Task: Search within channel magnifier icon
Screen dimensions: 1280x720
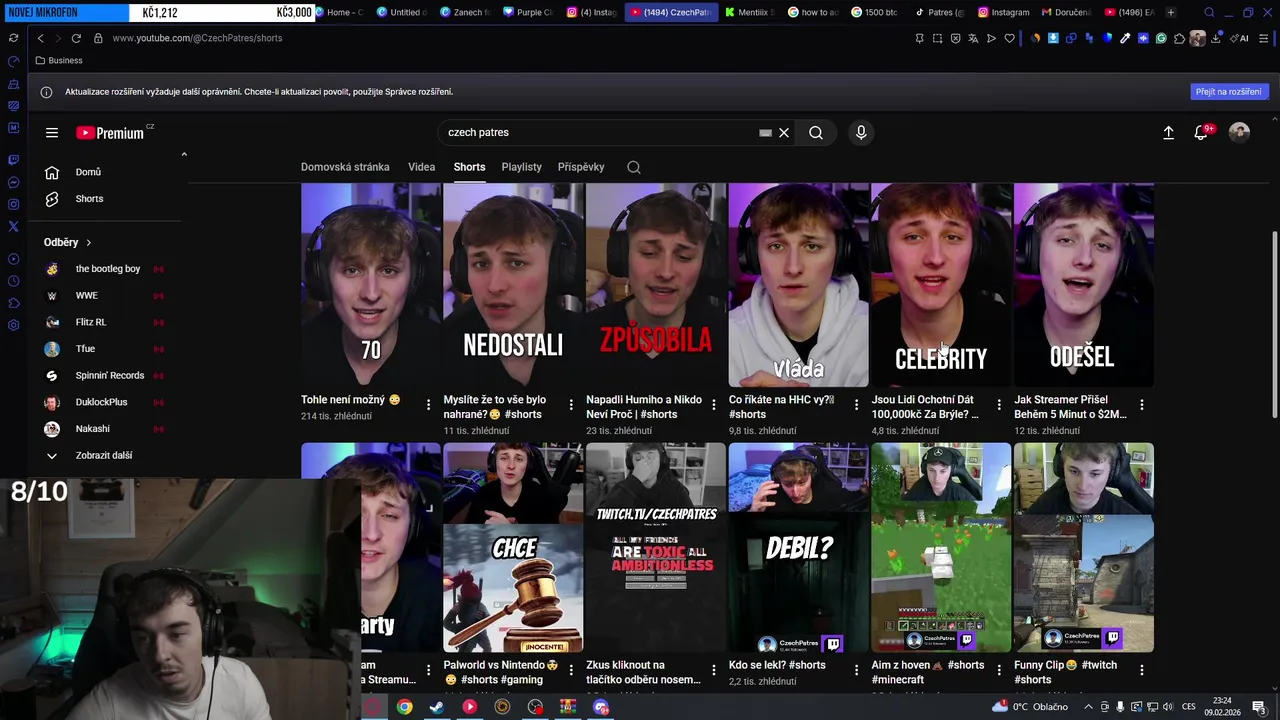Action: (x=634, y=167)
